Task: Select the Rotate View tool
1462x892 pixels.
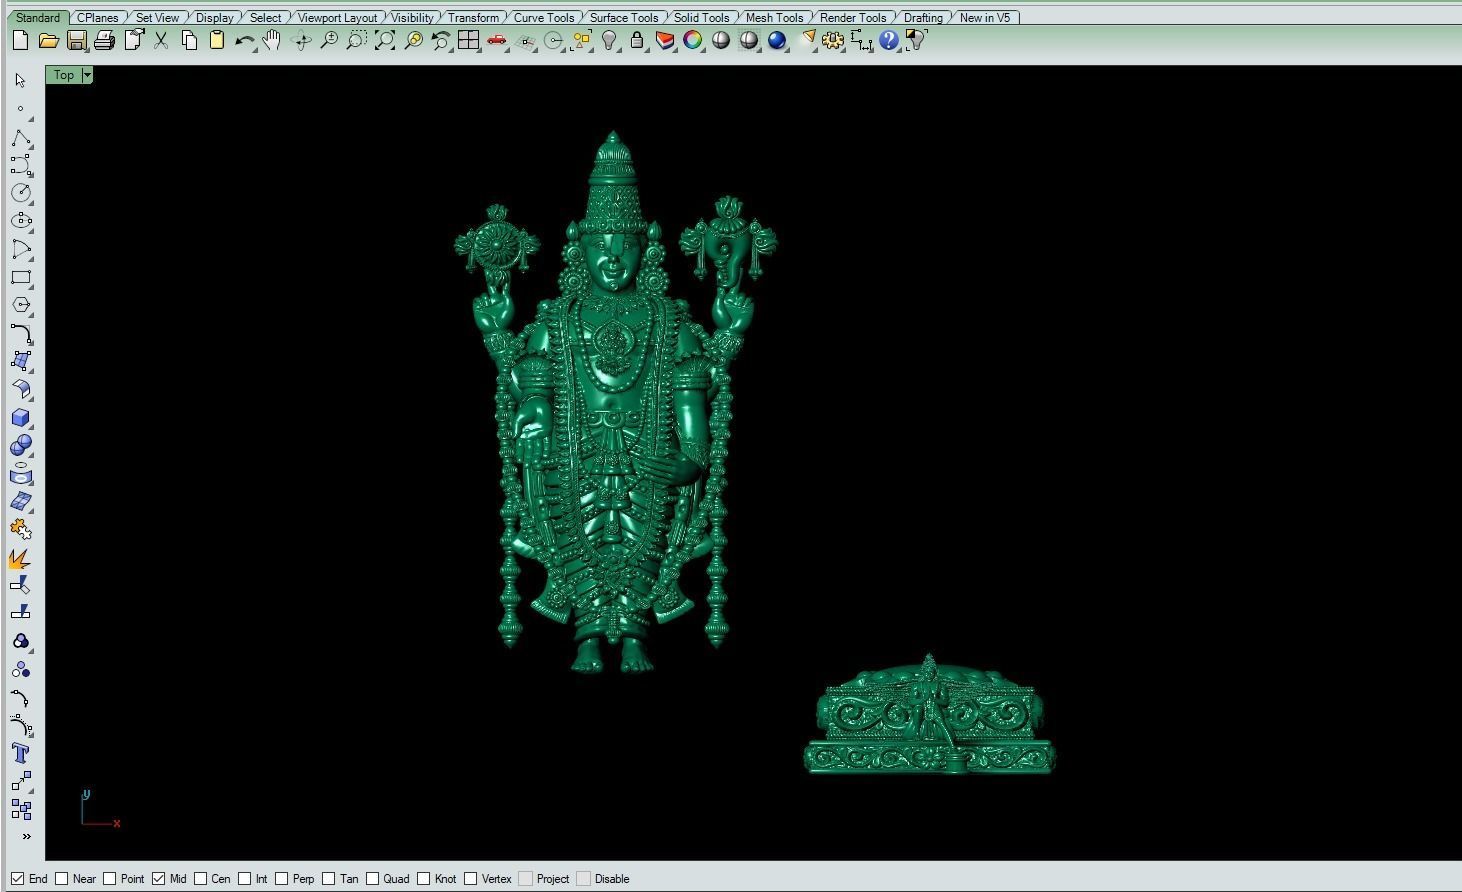Action: [301, 41]
